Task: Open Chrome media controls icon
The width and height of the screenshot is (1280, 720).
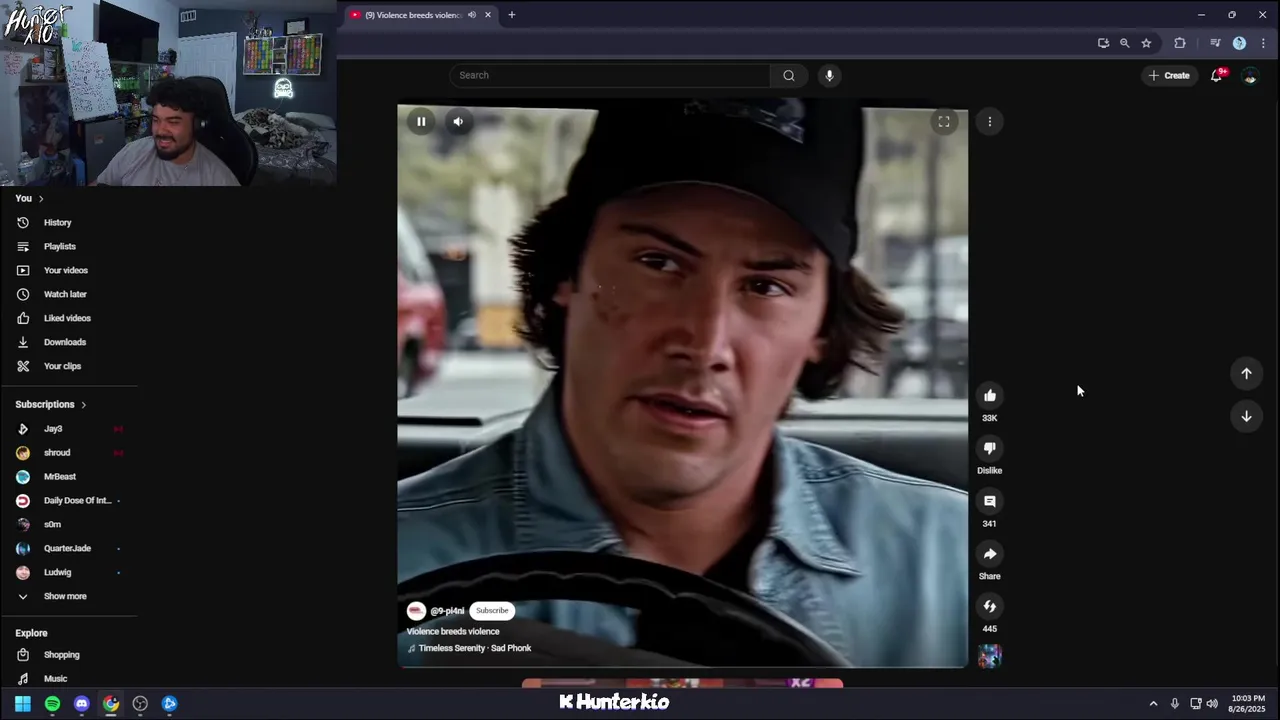Action: tap(1215, 43)
